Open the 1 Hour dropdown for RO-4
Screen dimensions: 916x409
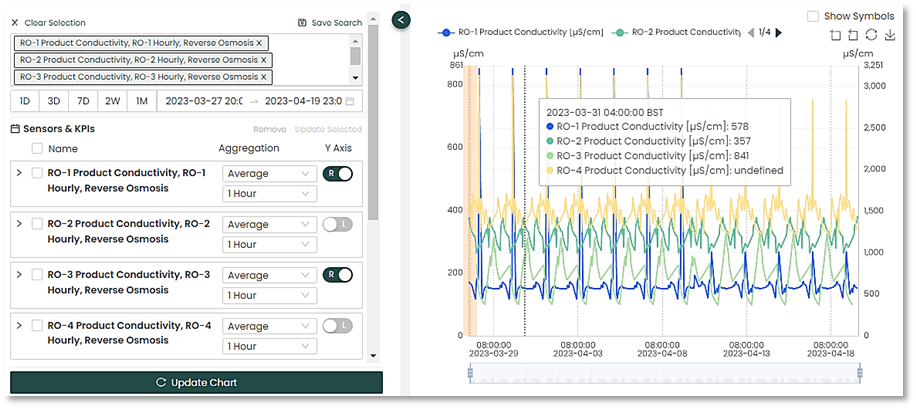pyautogui.click(x=269, y=346)
